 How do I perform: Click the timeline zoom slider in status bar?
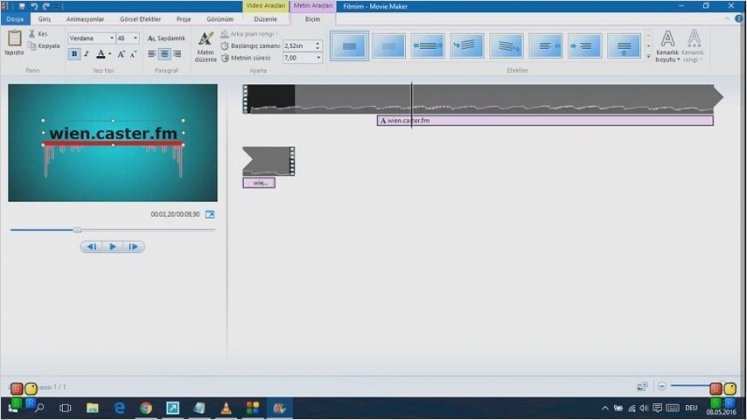(690, 386)
